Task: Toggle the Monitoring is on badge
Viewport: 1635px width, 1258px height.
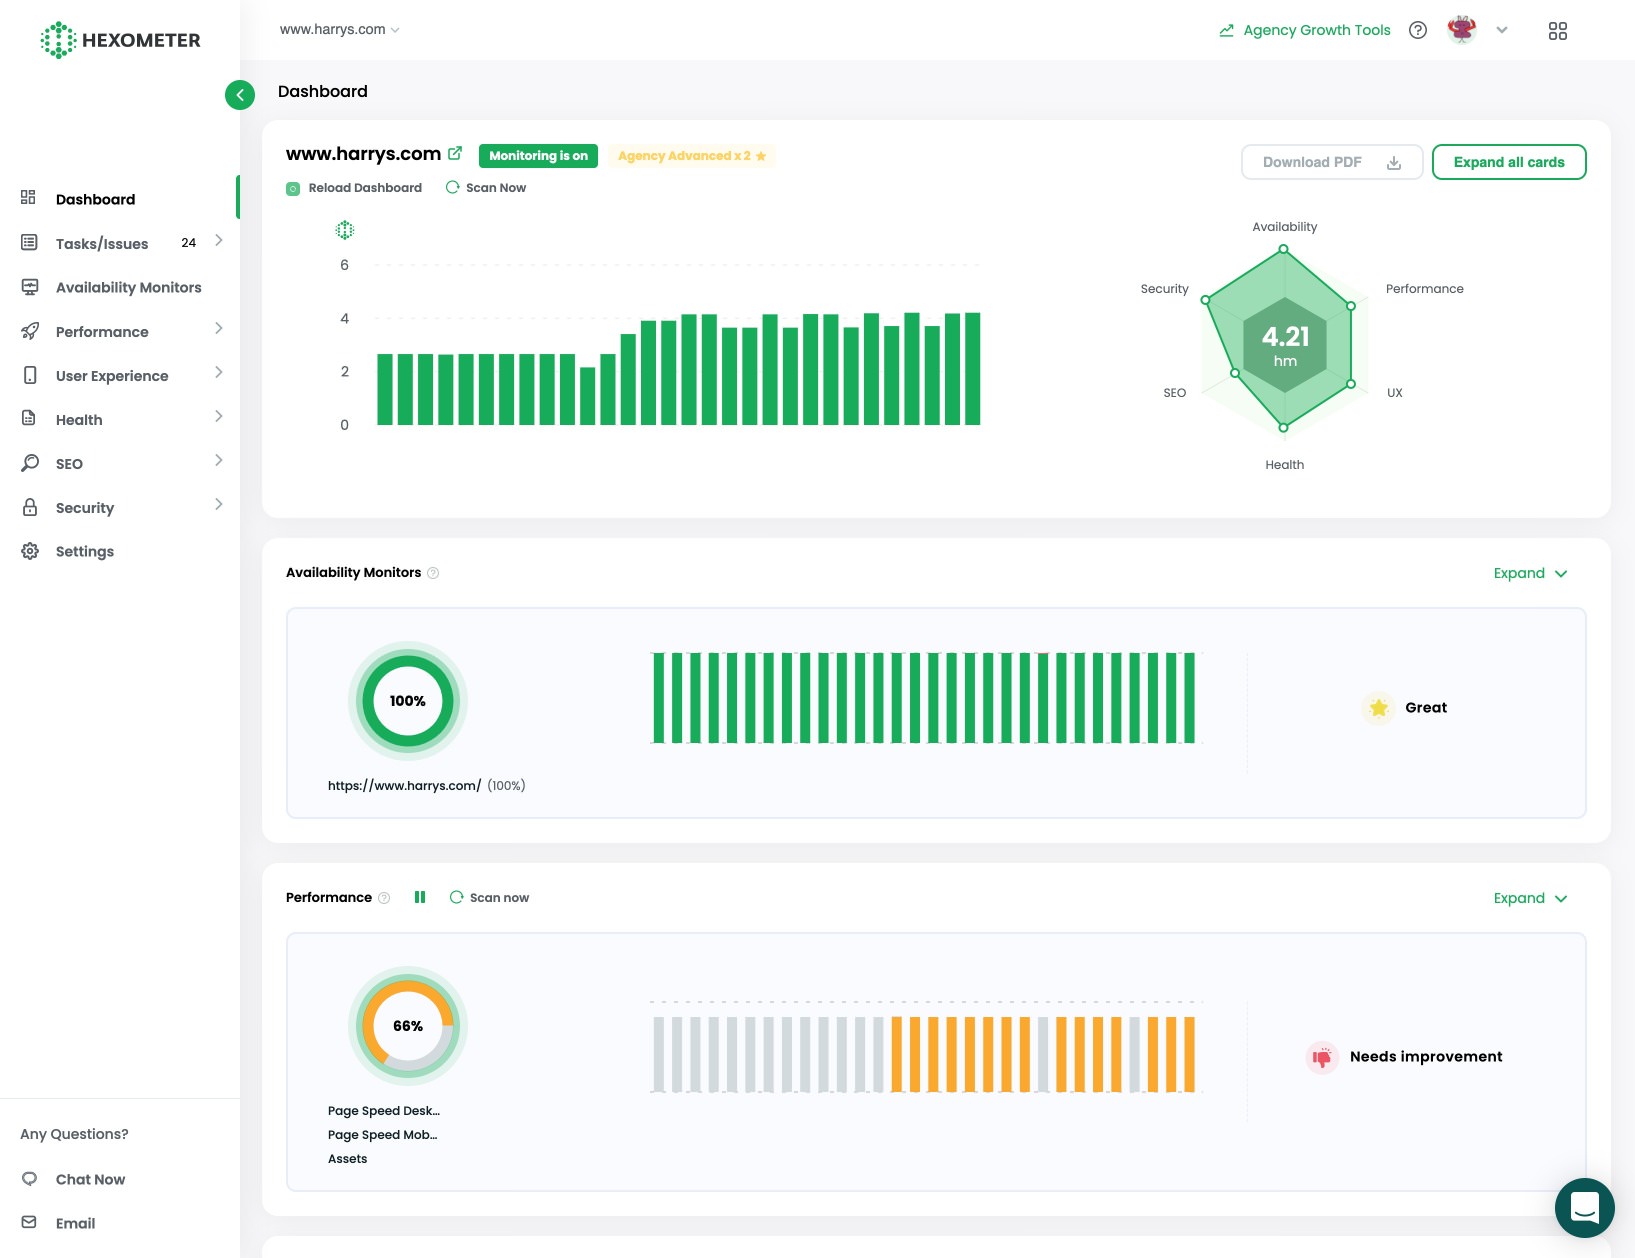Action: coord(538,156)
